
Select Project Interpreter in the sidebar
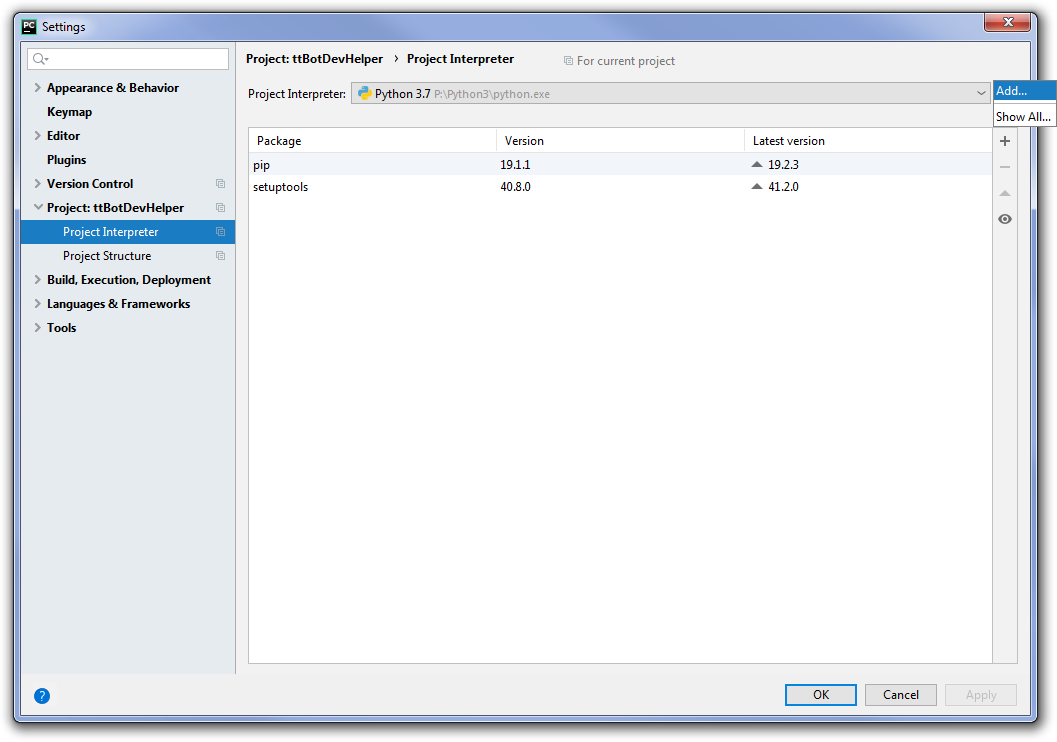pos(127,231)
